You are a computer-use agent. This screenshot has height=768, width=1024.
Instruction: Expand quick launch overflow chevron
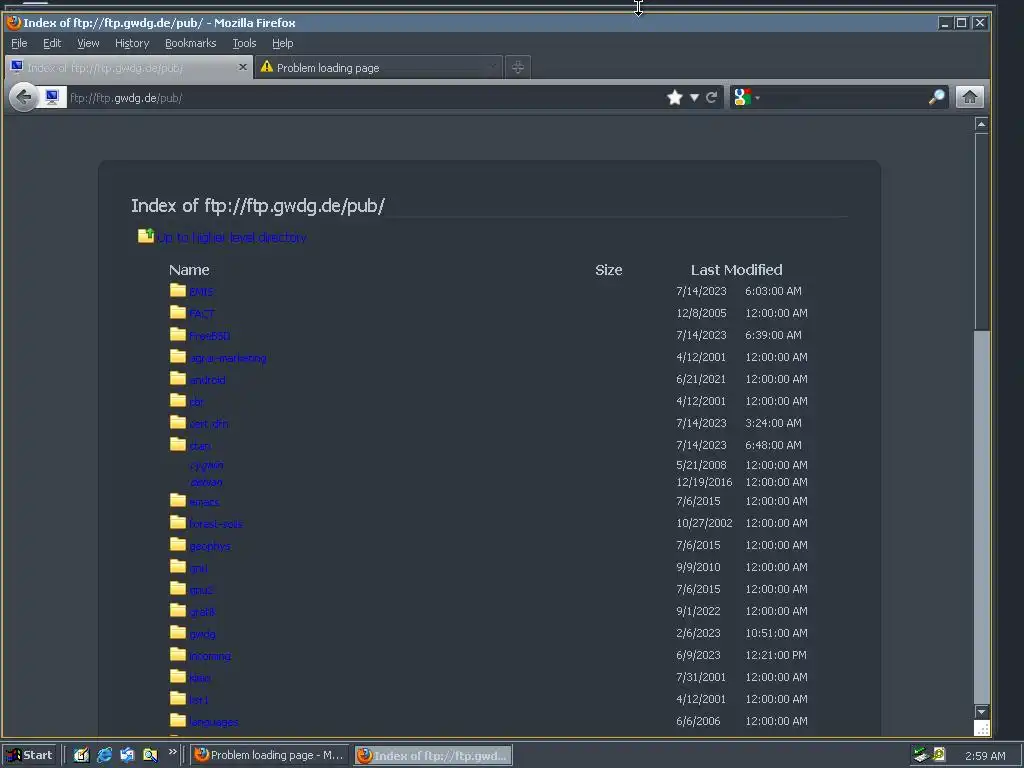pyautogui.click(x=172, y=752)
